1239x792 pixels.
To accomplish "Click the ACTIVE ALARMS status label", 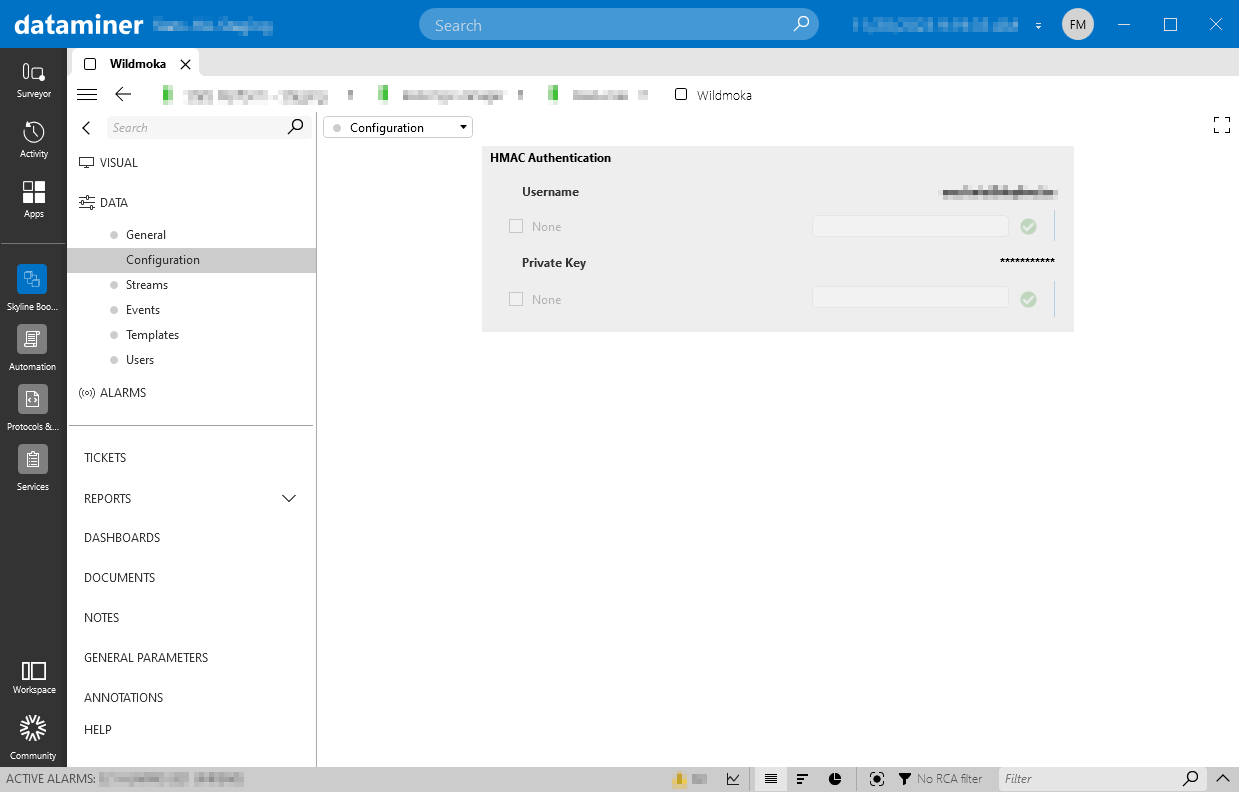I will point(50,779).
